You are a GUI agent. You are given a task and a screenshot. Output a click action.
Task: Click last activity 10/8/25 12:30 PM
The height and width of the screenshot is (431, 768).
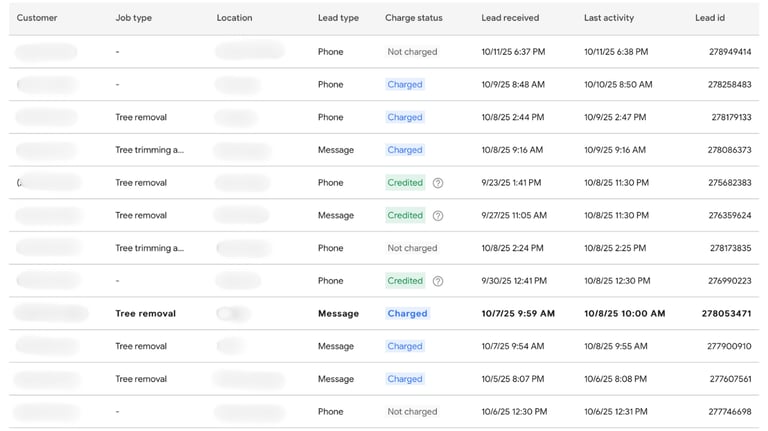click(x=617, y=281)
